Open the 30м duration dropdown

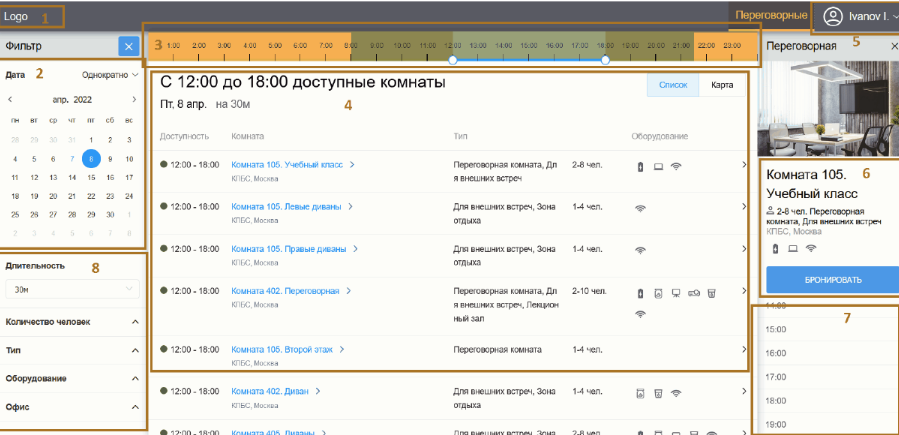(72, 289)
